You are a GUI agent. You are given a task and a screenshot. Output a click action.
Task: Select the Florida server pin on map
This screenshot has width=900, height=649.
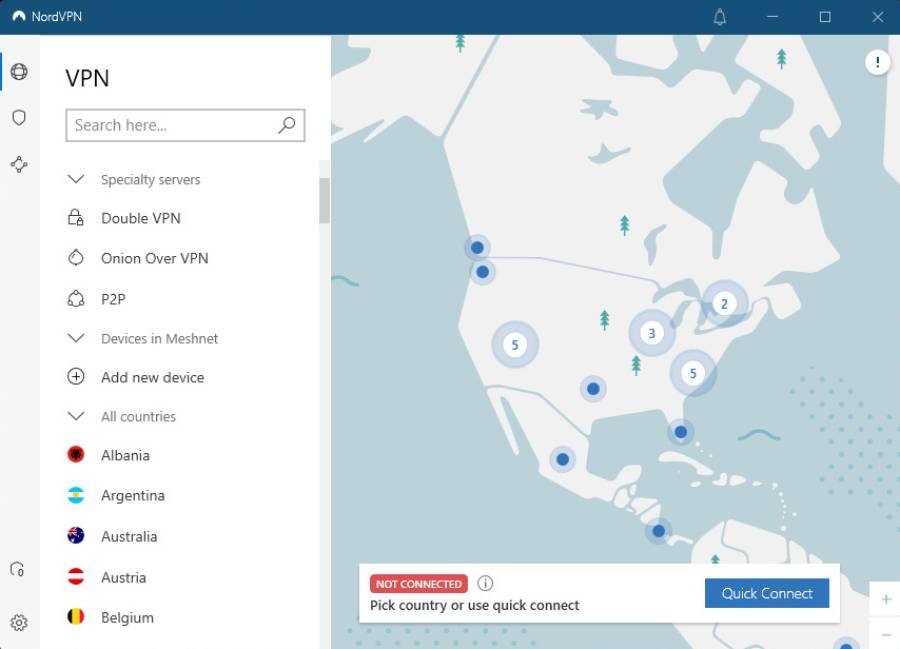(681, 432)
